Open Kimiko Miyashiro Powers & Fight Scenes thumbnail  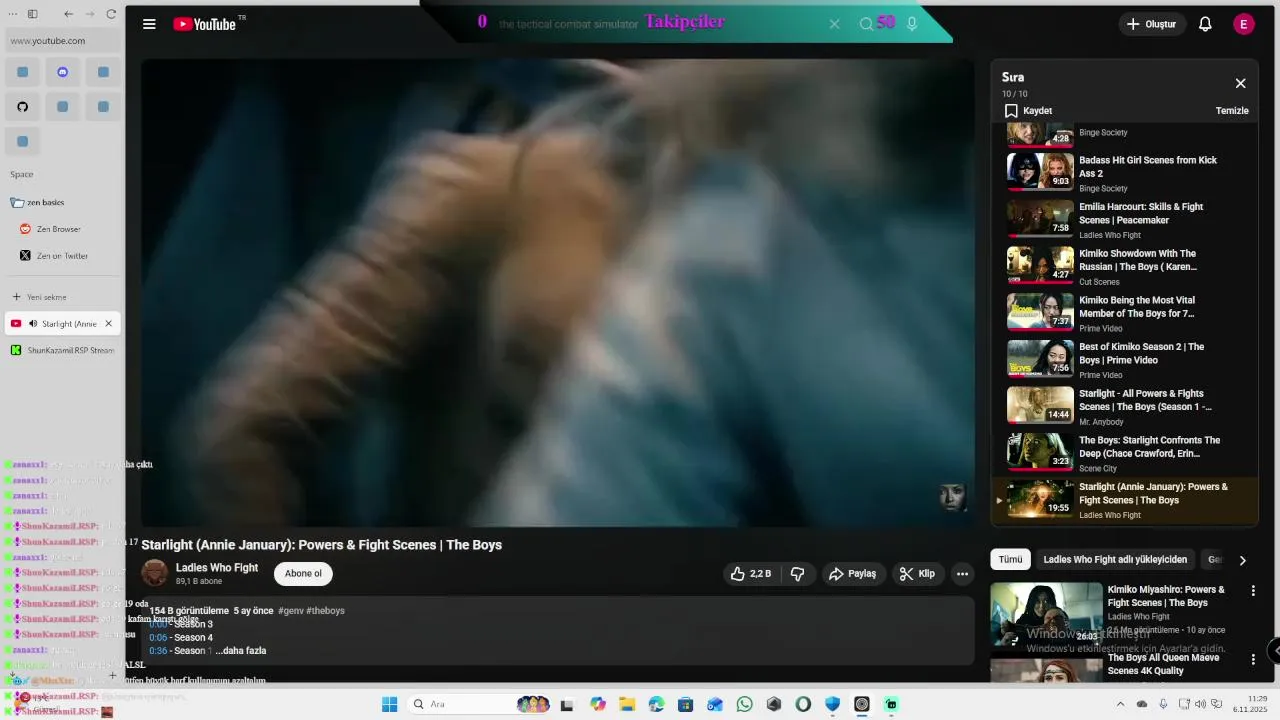[x=1046, y=614]
